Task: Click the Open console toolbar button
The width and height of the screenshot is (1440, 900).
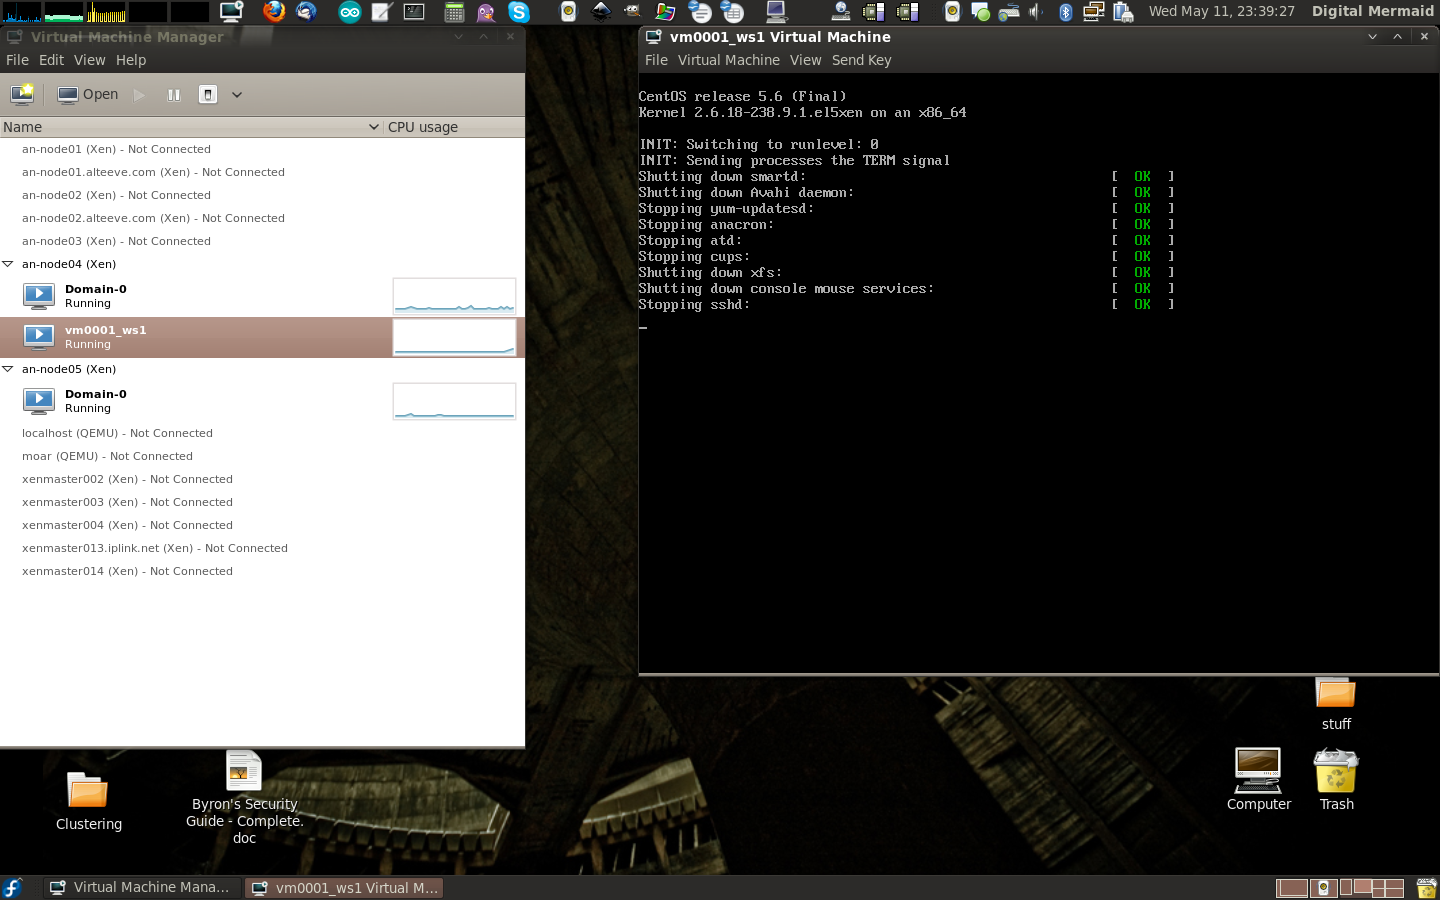Action: (88, 94)
